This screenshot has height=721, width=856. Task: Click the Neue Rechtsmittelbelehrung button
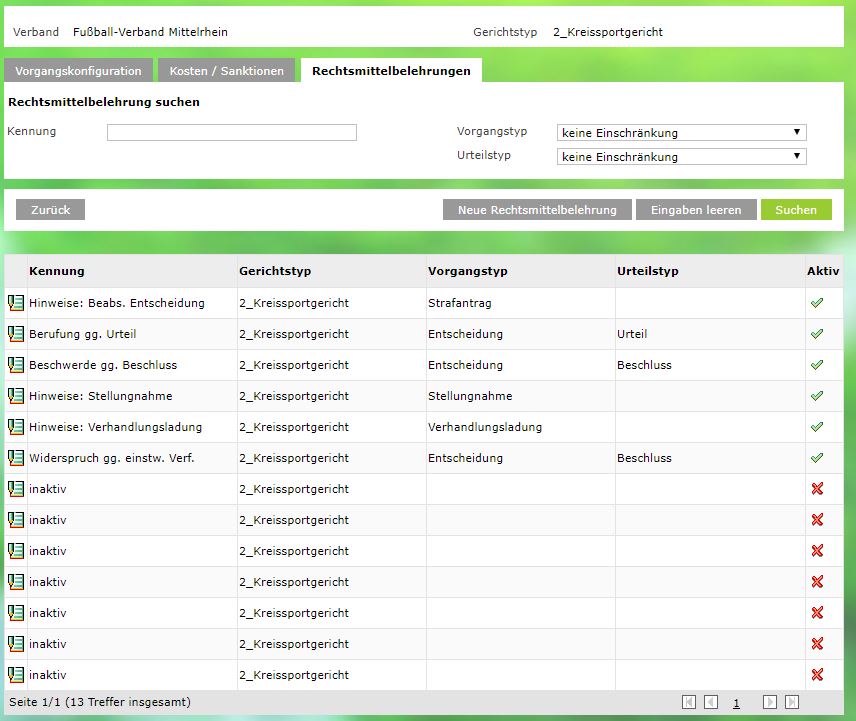[537, 210]
